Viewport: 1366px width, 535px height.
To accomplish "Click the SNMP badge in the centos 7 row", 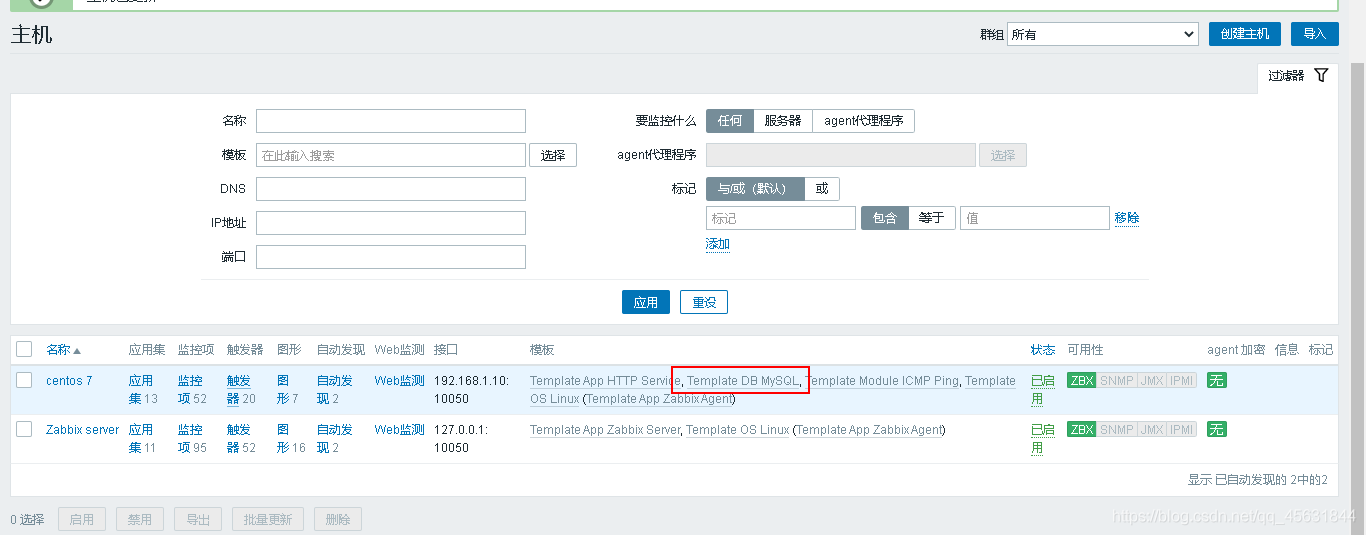I will (x=1115, y=380).
